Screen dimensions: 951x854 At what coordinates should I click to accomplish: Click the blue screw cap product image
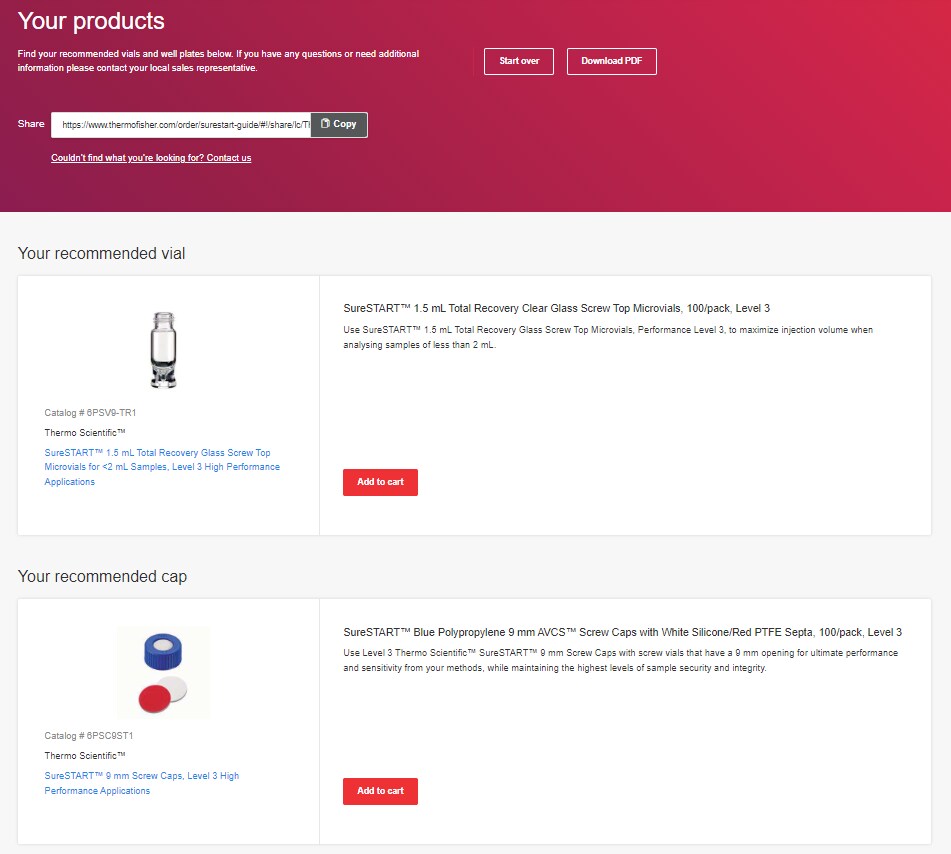pos(162,672)
